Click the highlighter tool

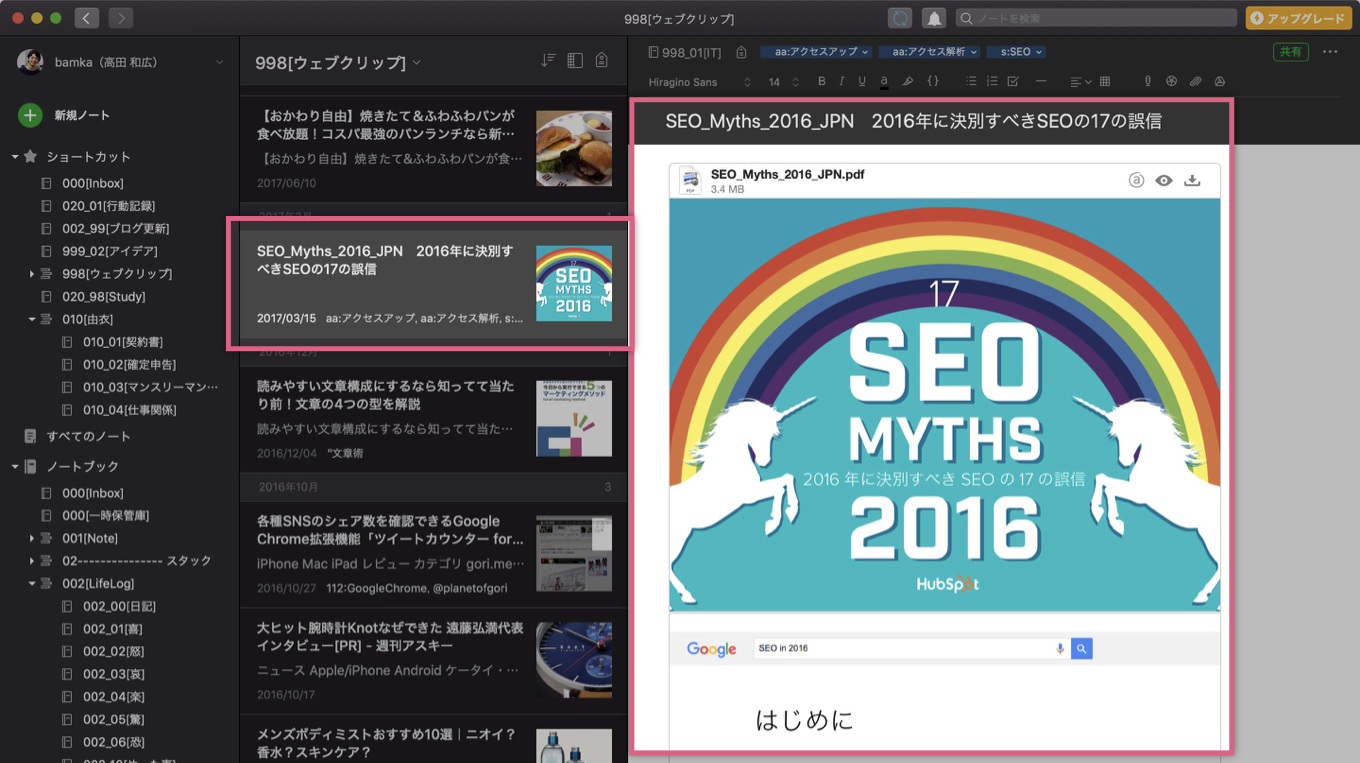coord(908,81)
